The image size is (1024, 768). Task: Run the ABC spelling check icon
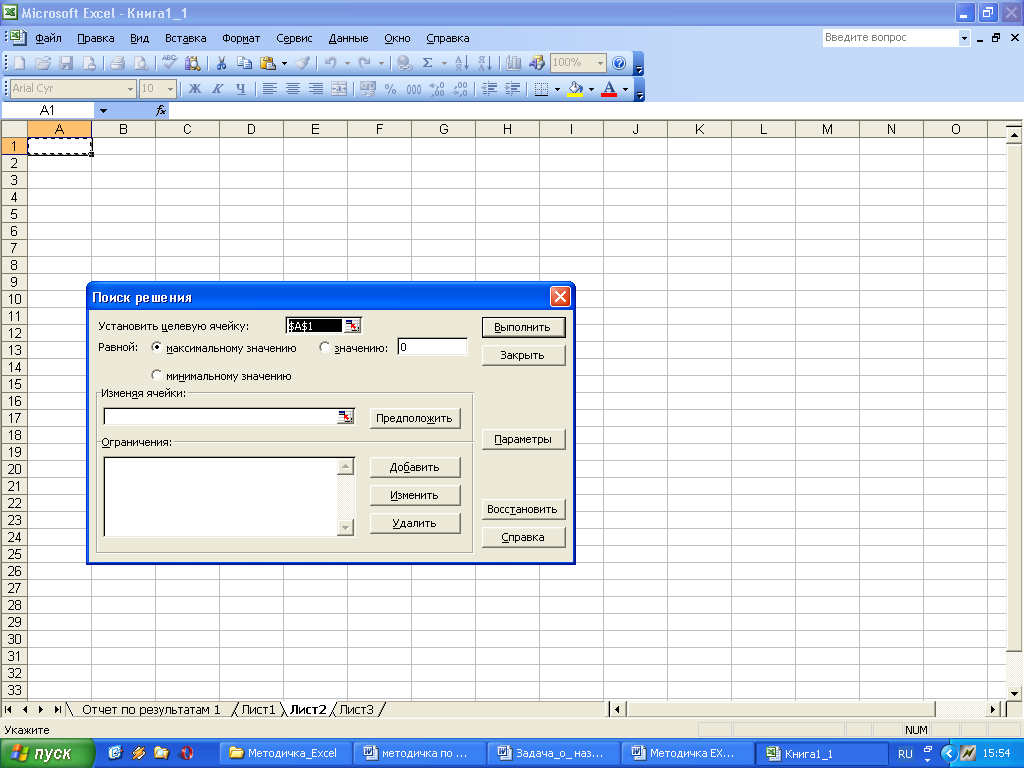pos(170,63)
